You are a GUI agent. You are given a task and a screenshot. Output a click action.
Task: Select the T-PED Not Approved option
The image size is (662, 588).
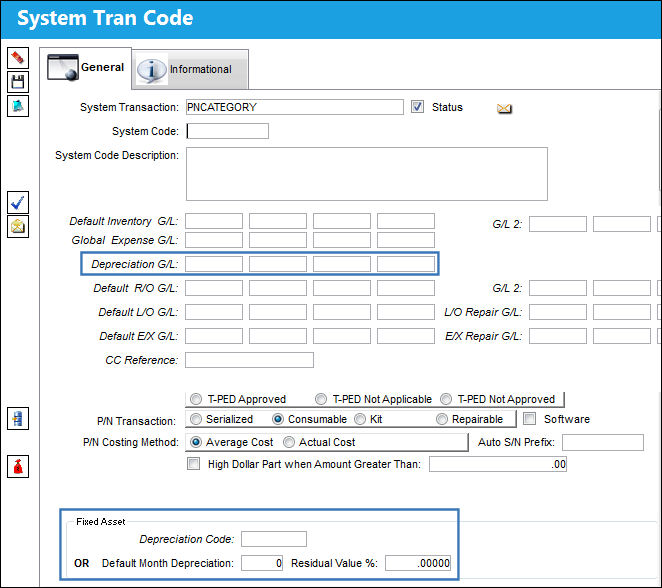tap(446, 399)
